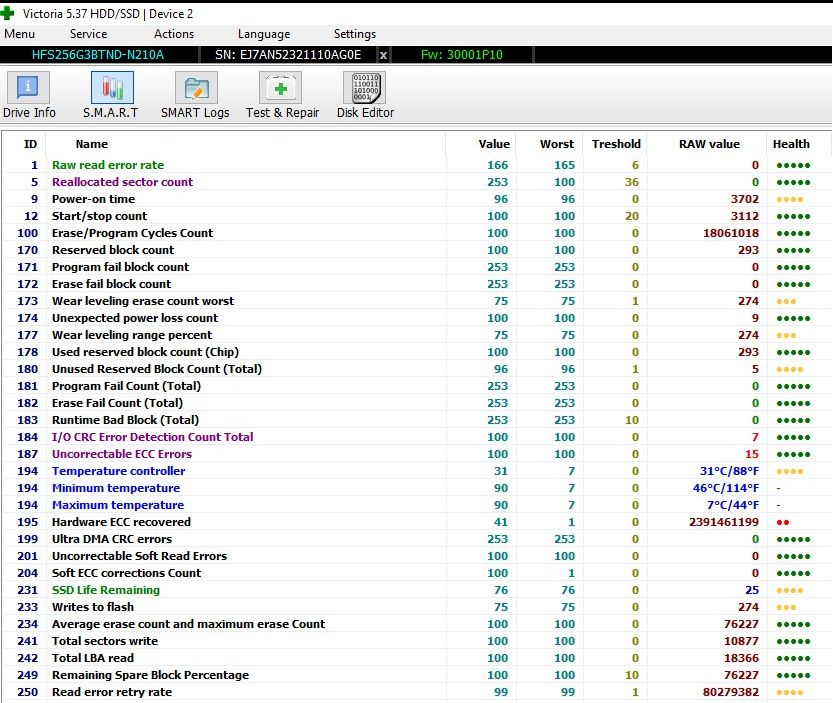Open the Drive Info panel icon
The height and width of the screenshot is (703, 833).
(x=28, y=88)
